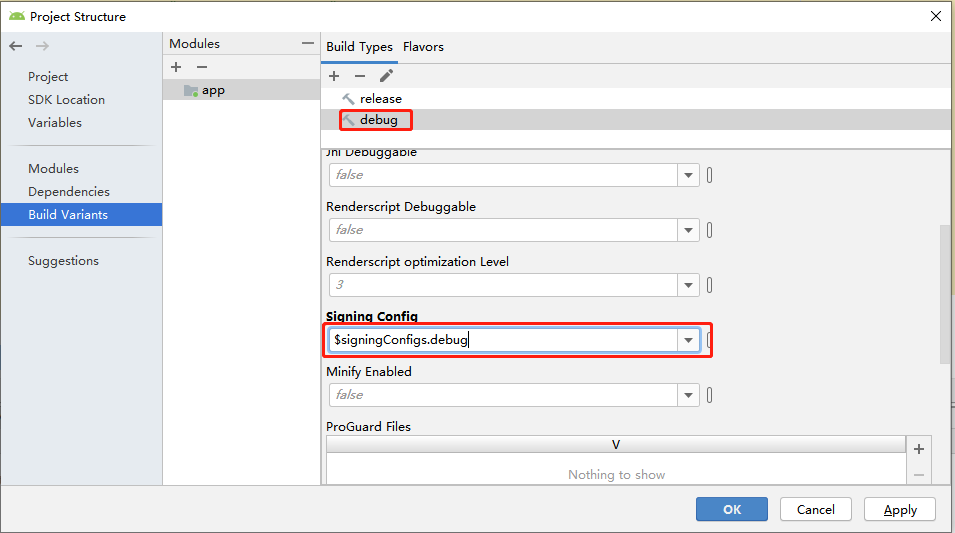
Task: Open Dependencies in left sidebar
Action: (69, 192)
